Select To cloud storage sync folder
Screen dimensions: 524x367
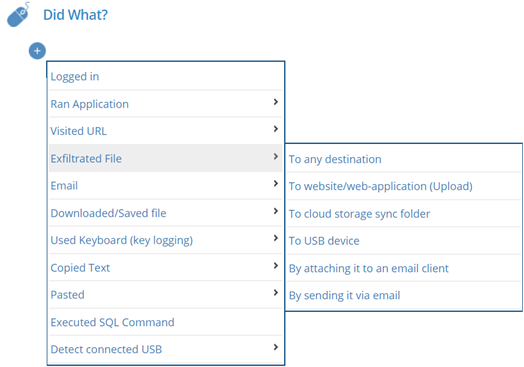point(404,214)
